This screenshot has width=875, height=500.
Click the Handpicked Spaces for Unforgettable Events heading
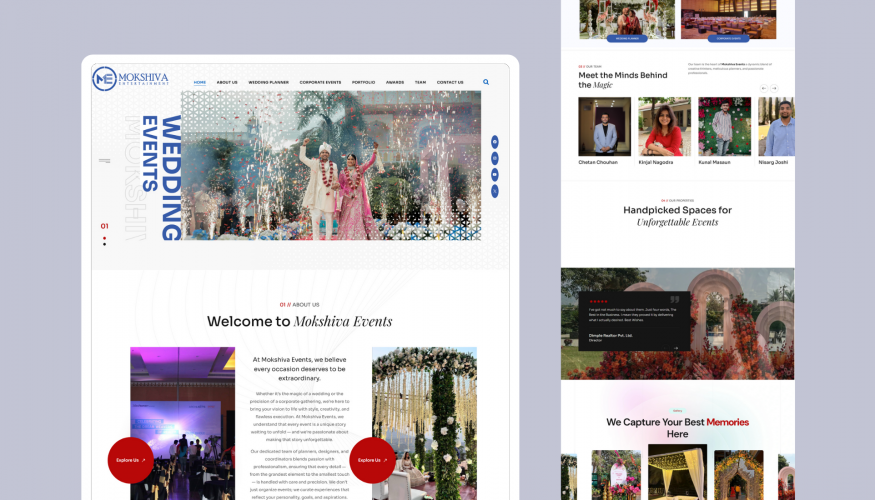677,216
